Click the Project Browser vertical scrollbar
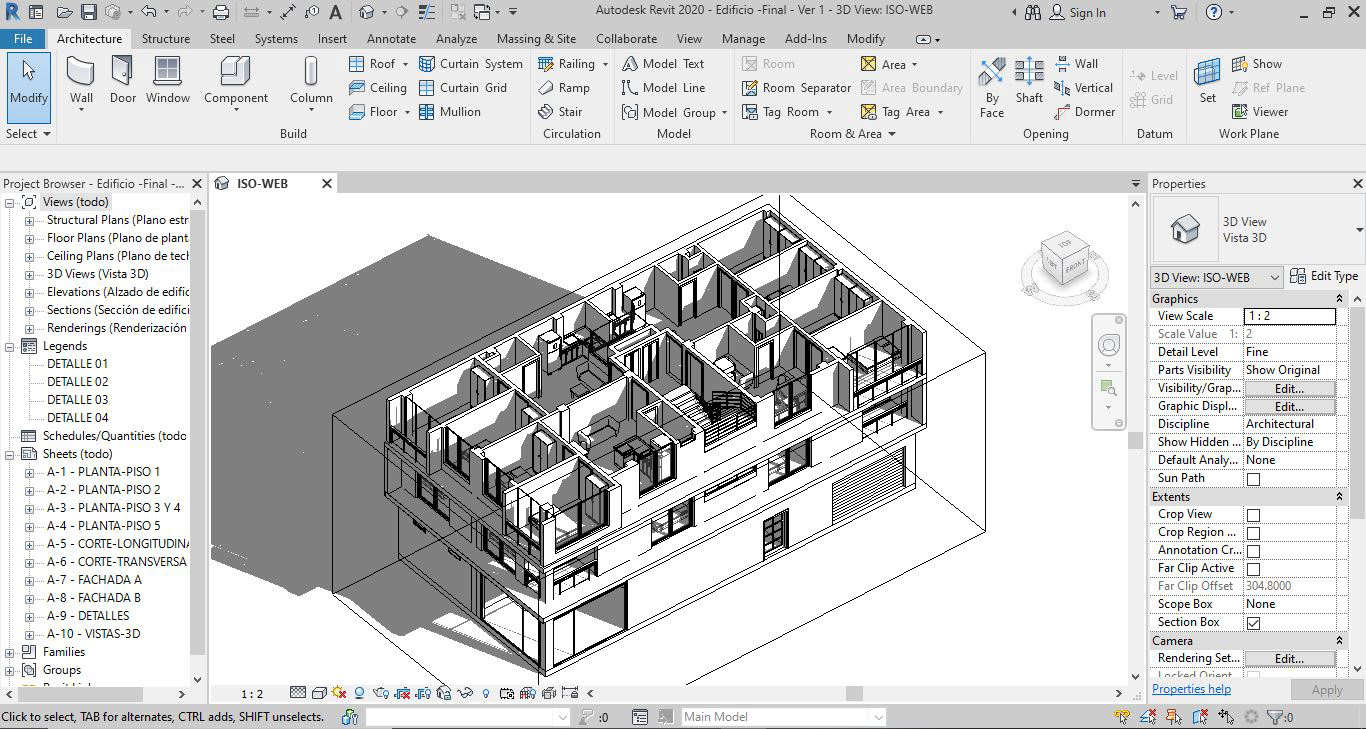1366x729 pixels. [197, 430]
